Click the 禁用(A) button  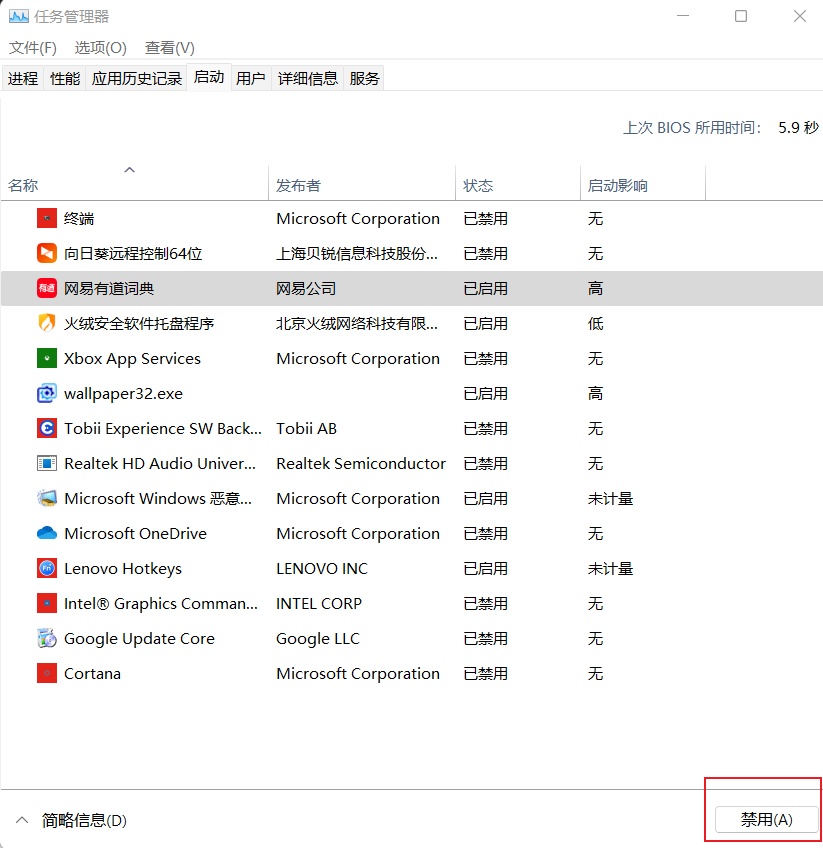[766, 820]
